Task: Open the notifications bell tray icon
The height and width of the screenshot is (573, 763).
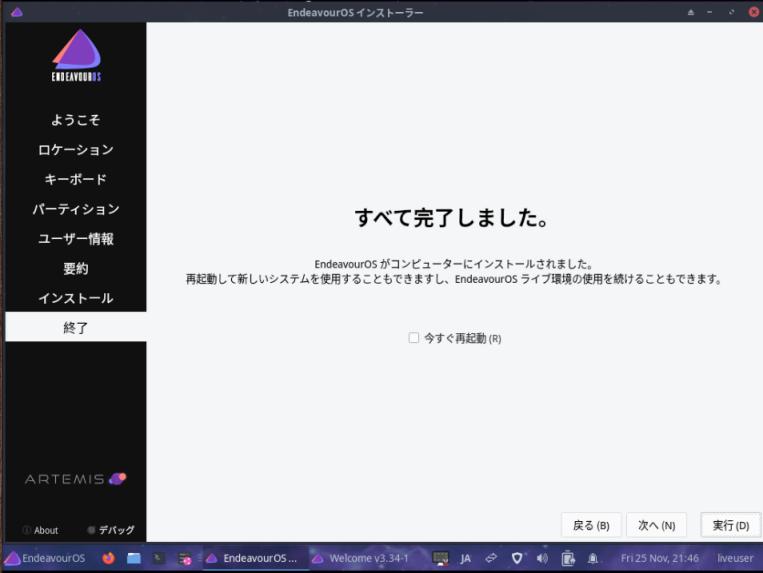Action: click(593, 558)
